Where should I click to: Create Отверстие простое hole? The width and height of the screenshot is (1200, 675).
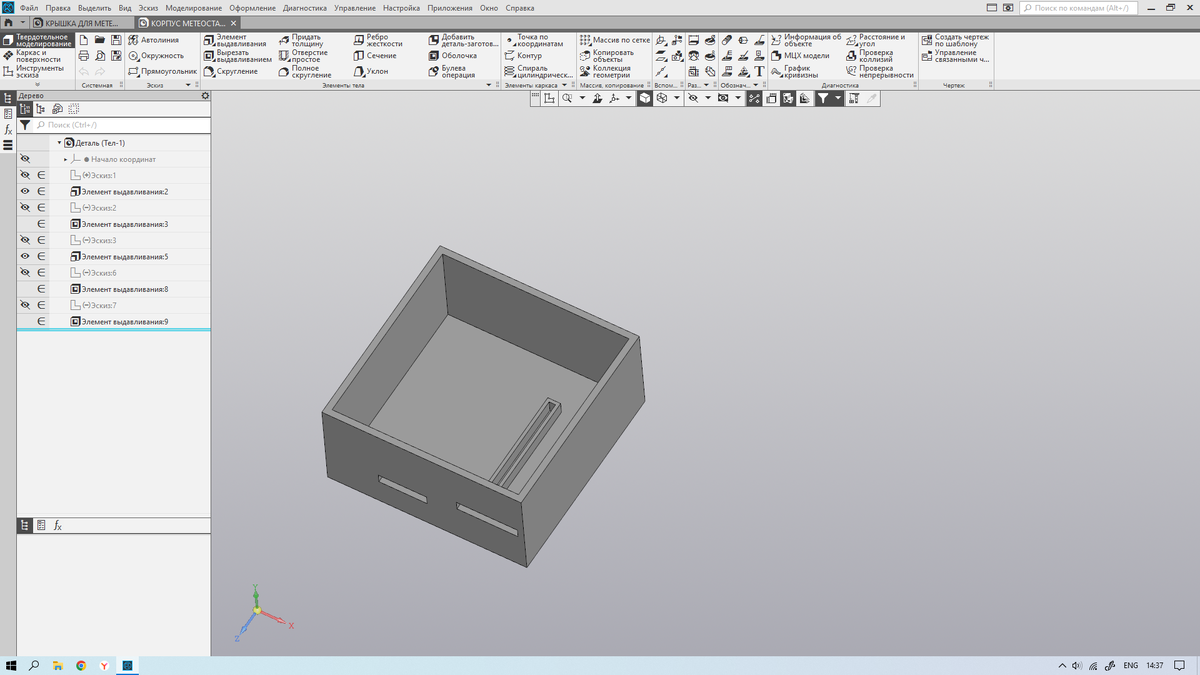303,56
